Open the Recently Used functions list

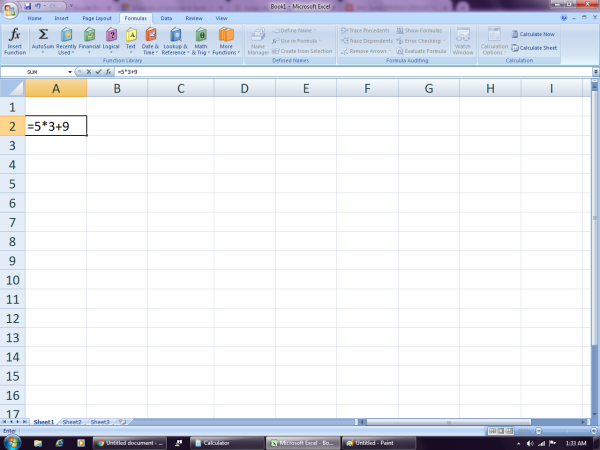66,40
